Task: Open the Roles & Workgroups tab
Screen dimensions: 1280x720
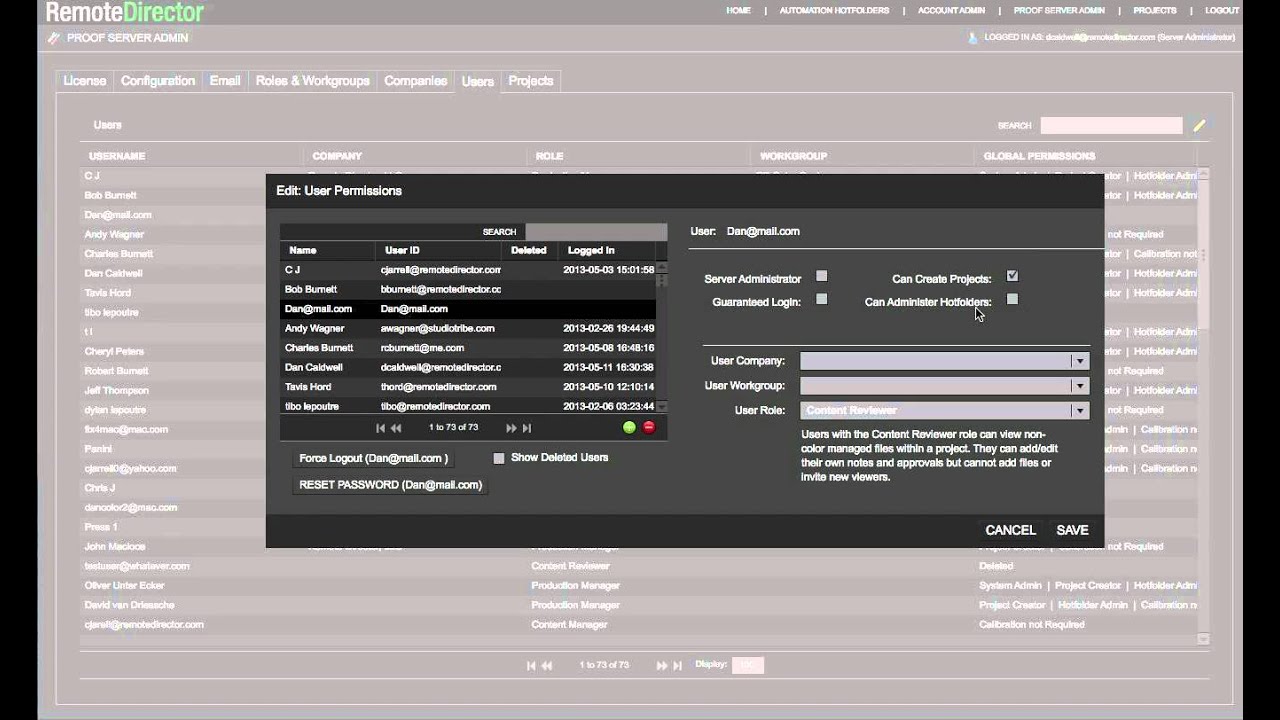Action: pyautogui.click(x=312, y=81)
